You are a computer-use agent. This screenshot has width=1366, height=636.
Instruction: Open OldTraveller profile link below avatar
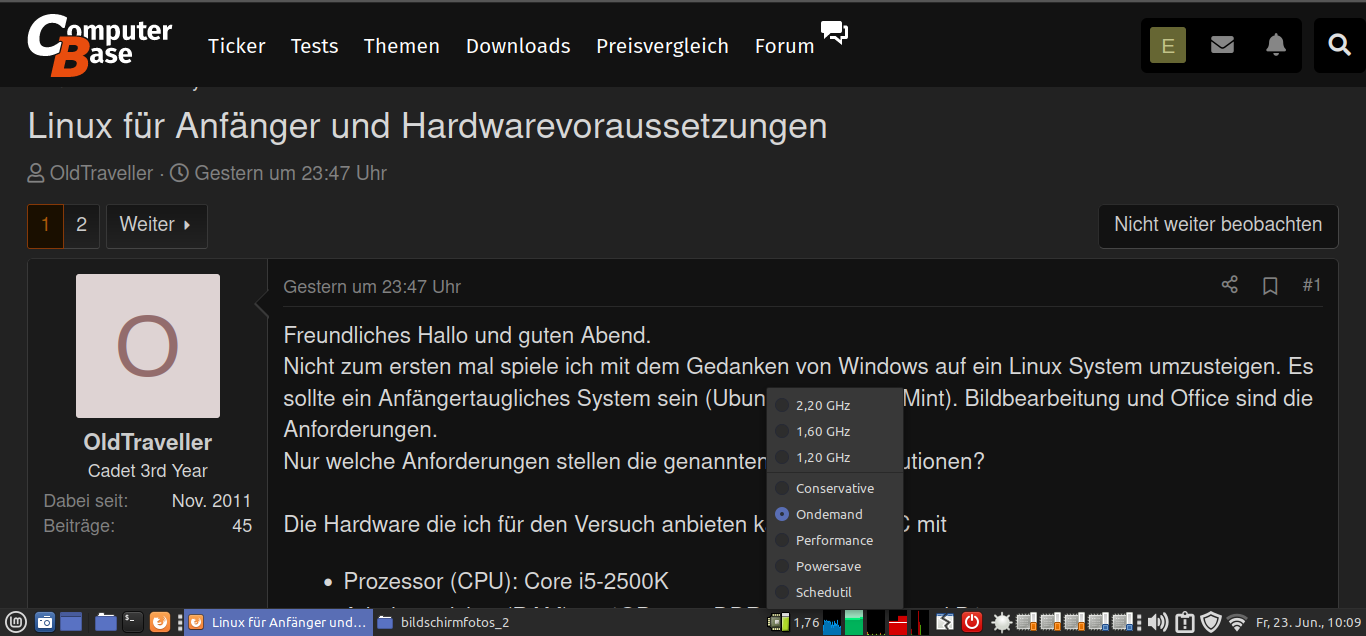tap(148, 442)
